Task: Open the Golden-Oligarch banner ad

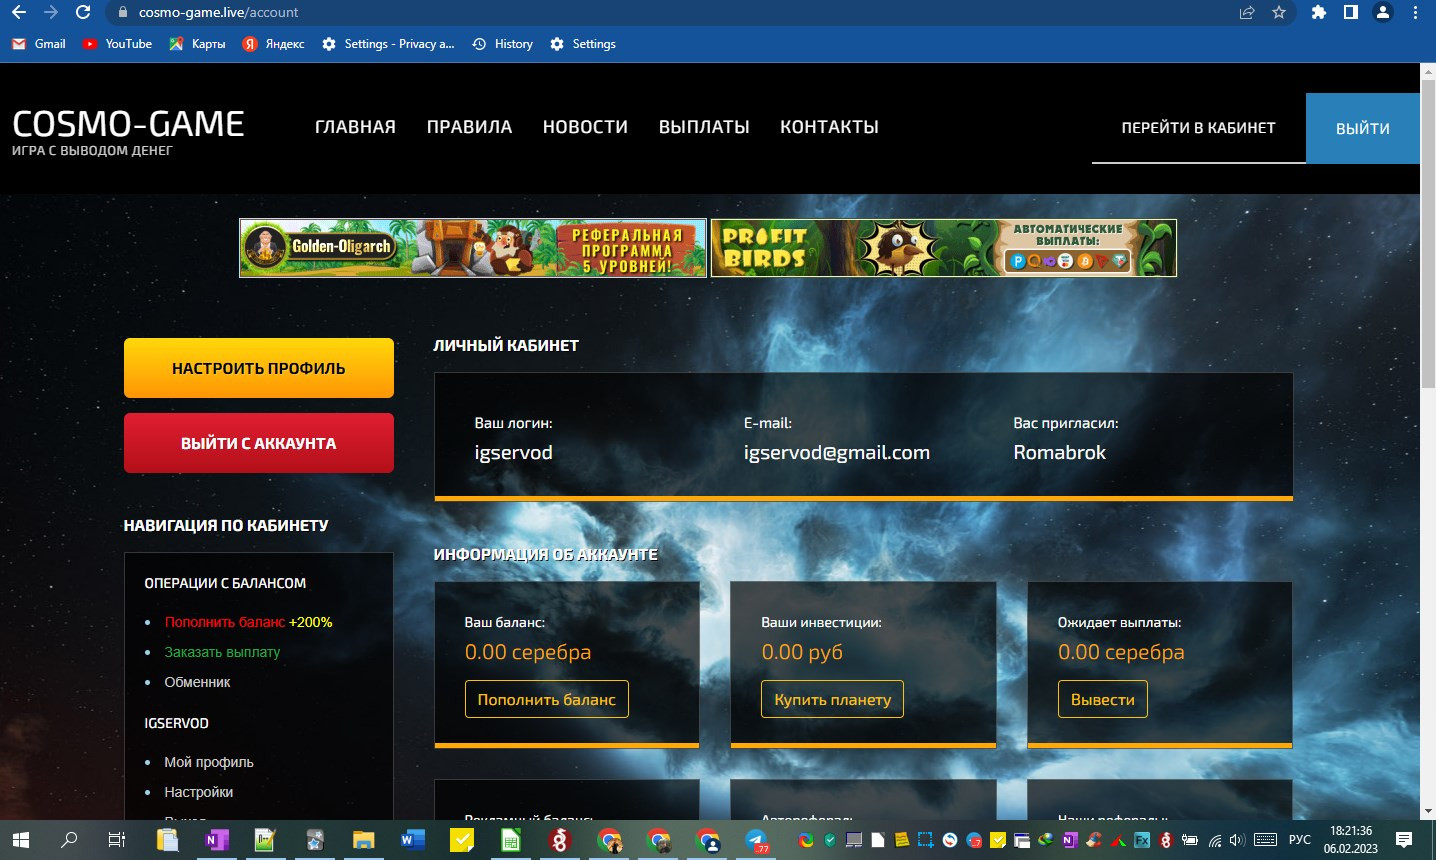Action: coord(473,248)
